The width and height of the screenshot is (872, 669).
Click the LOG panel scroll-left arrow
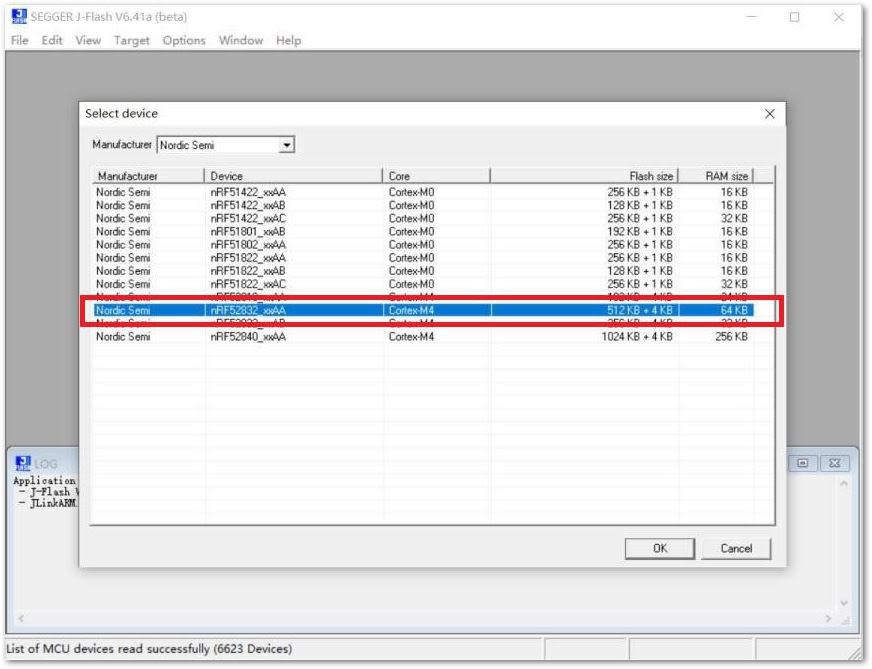tap(21, 618)
